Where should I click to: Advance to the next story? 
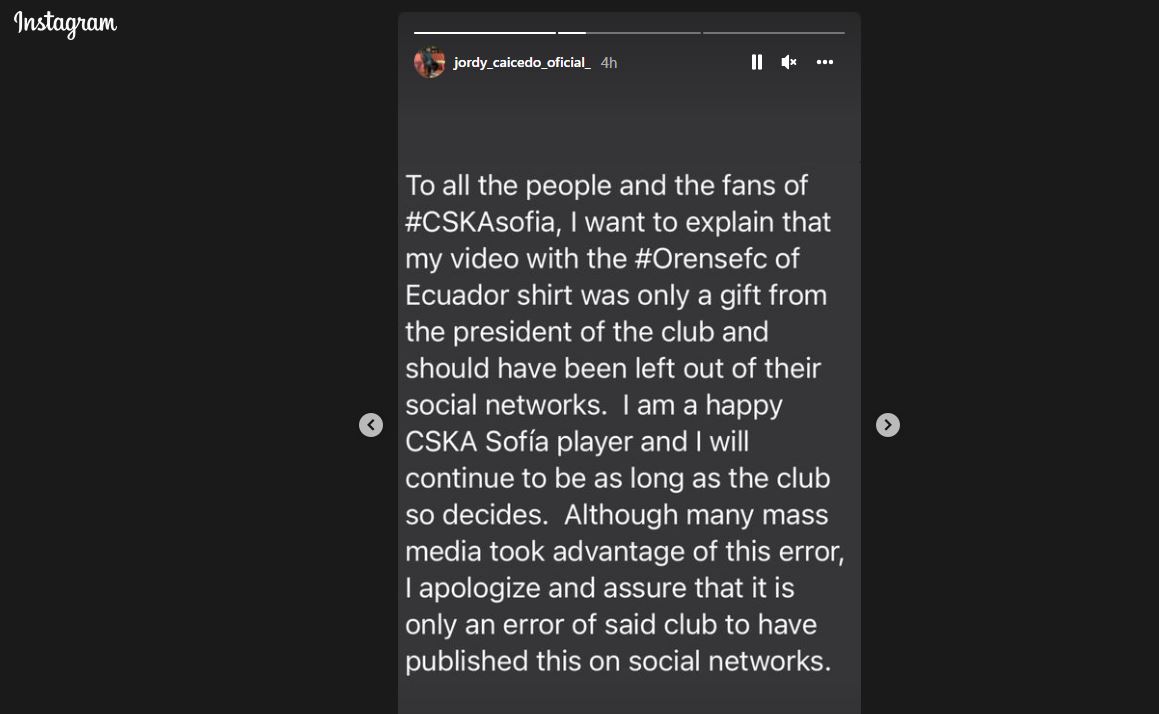tap(887, 425)
